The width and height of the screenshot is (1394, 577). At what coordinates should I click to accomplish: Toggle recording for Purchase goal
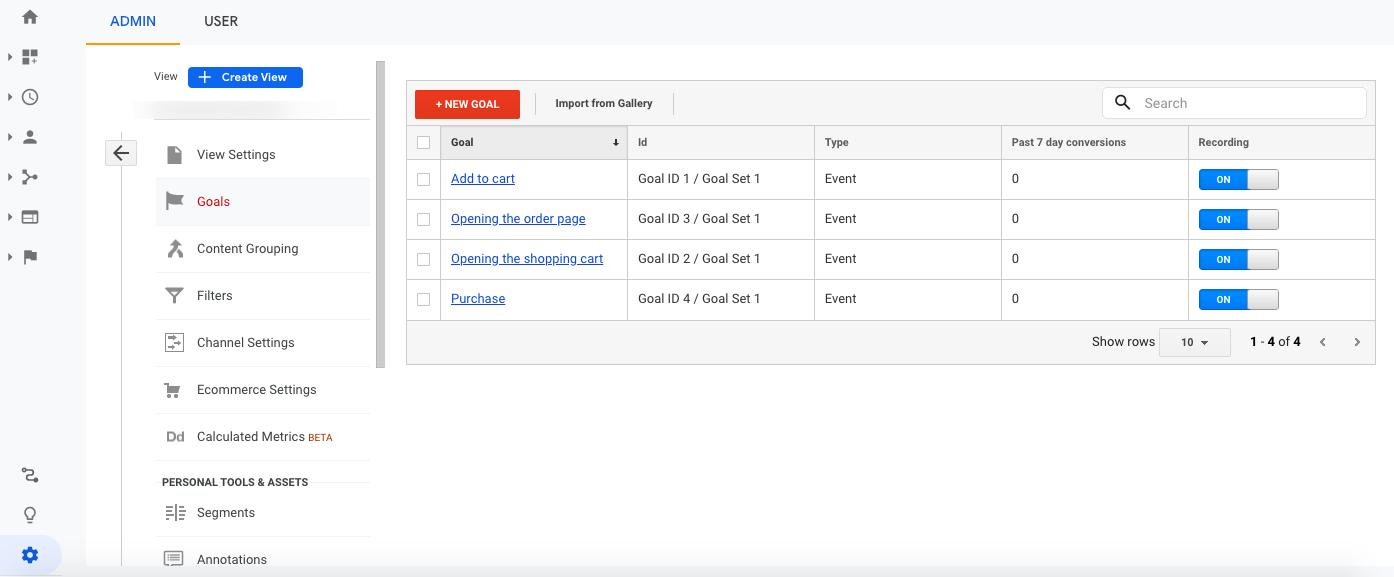1238,300
